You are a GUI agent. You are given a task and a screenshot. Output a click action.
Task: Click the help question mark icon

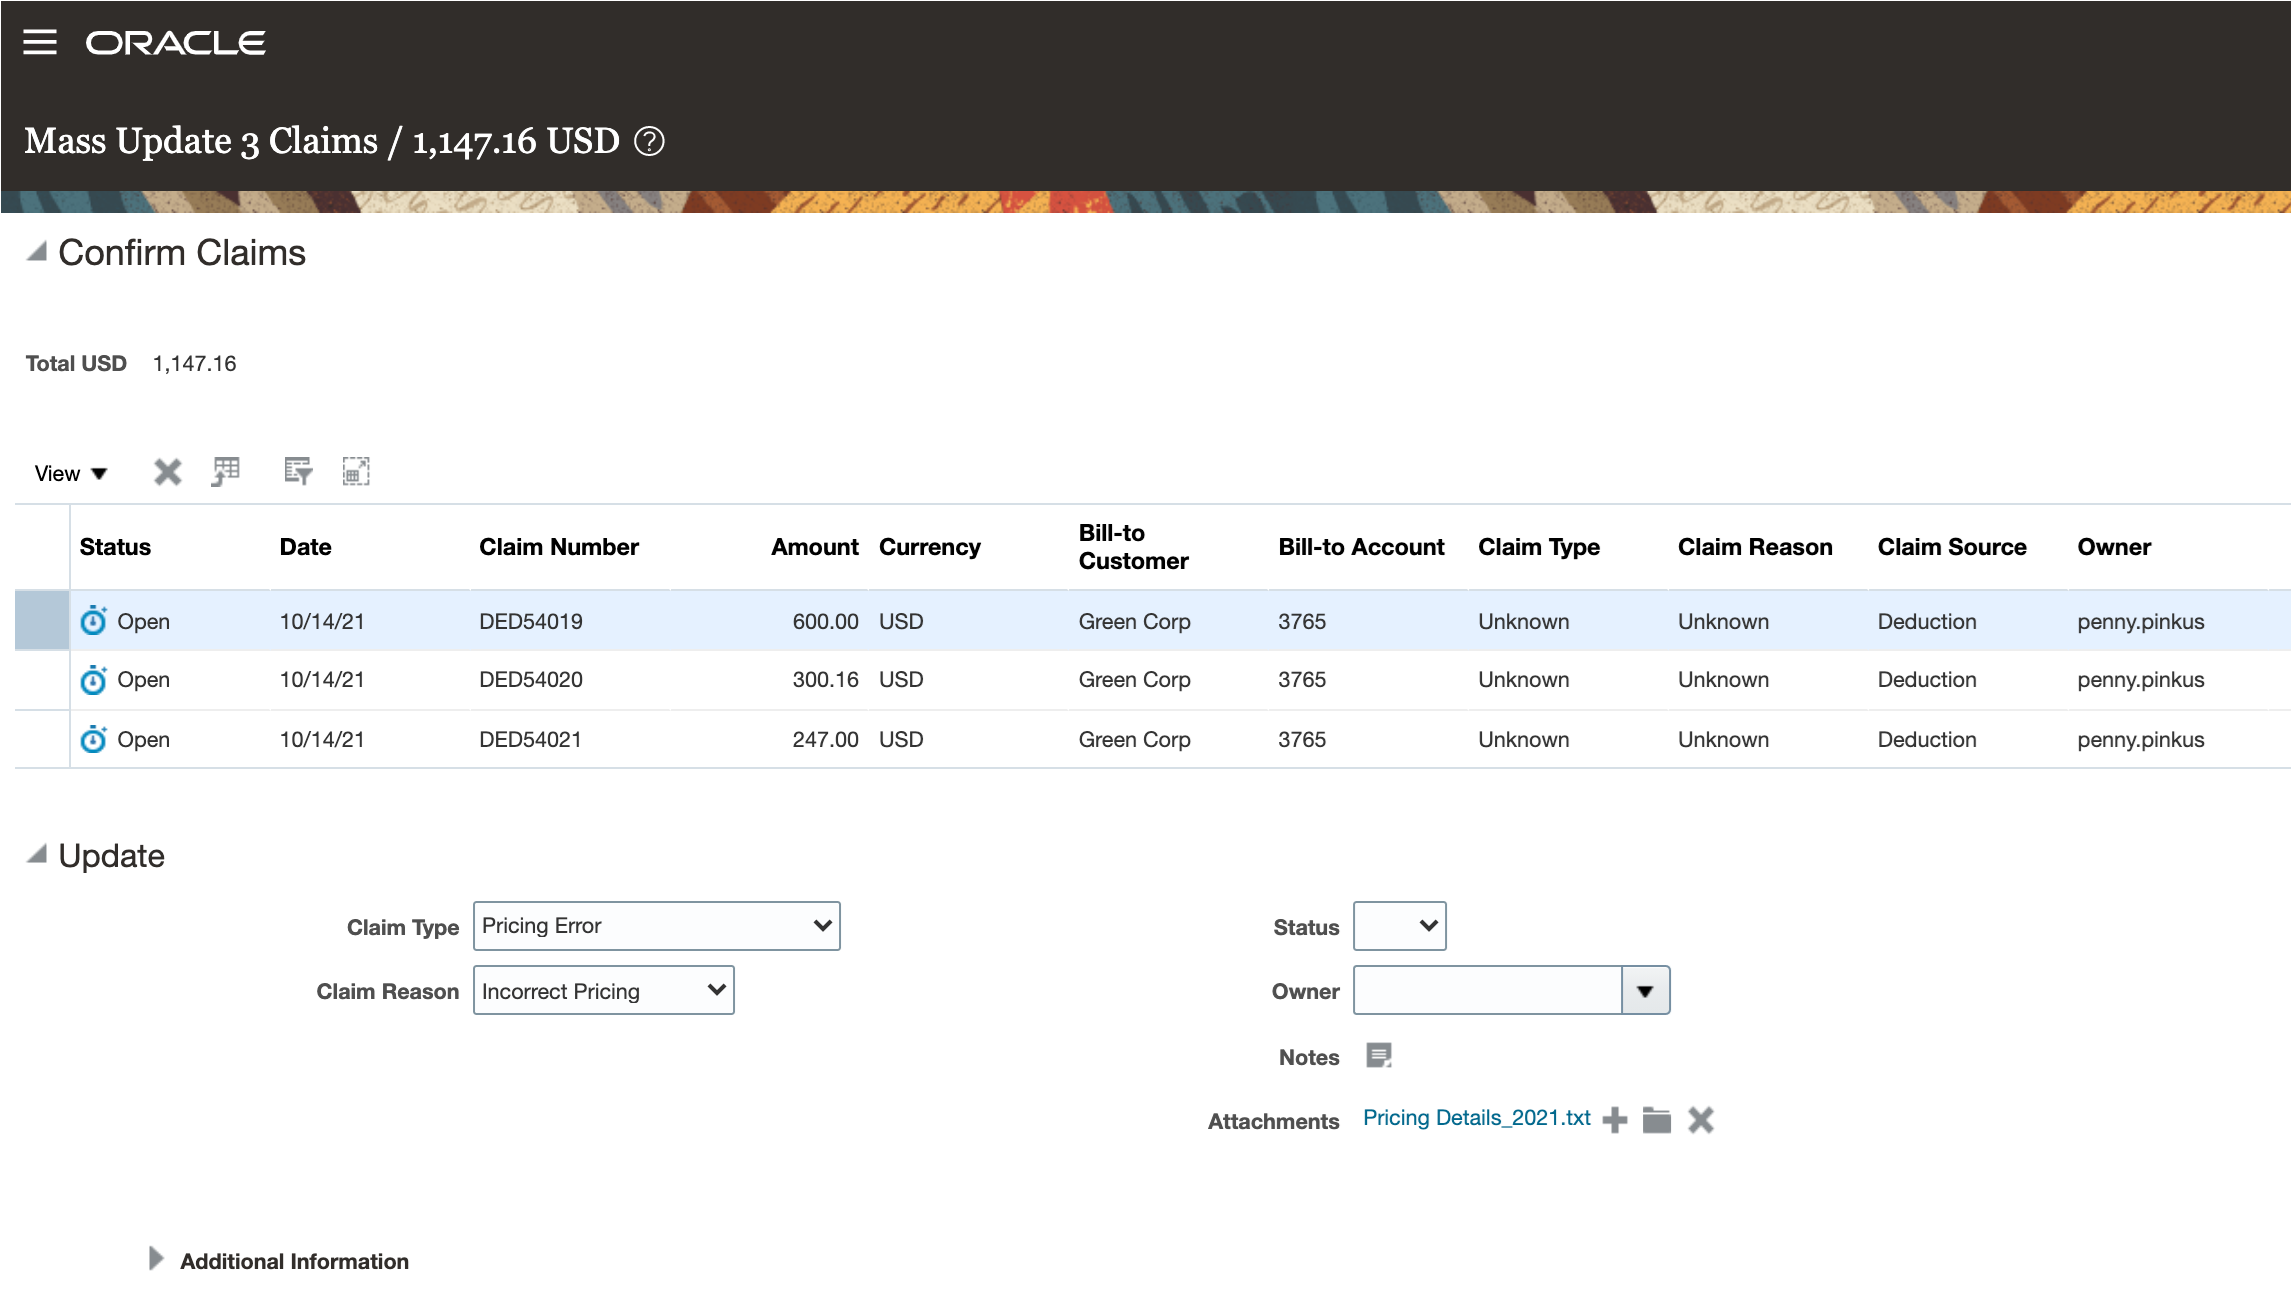[649, 142]
